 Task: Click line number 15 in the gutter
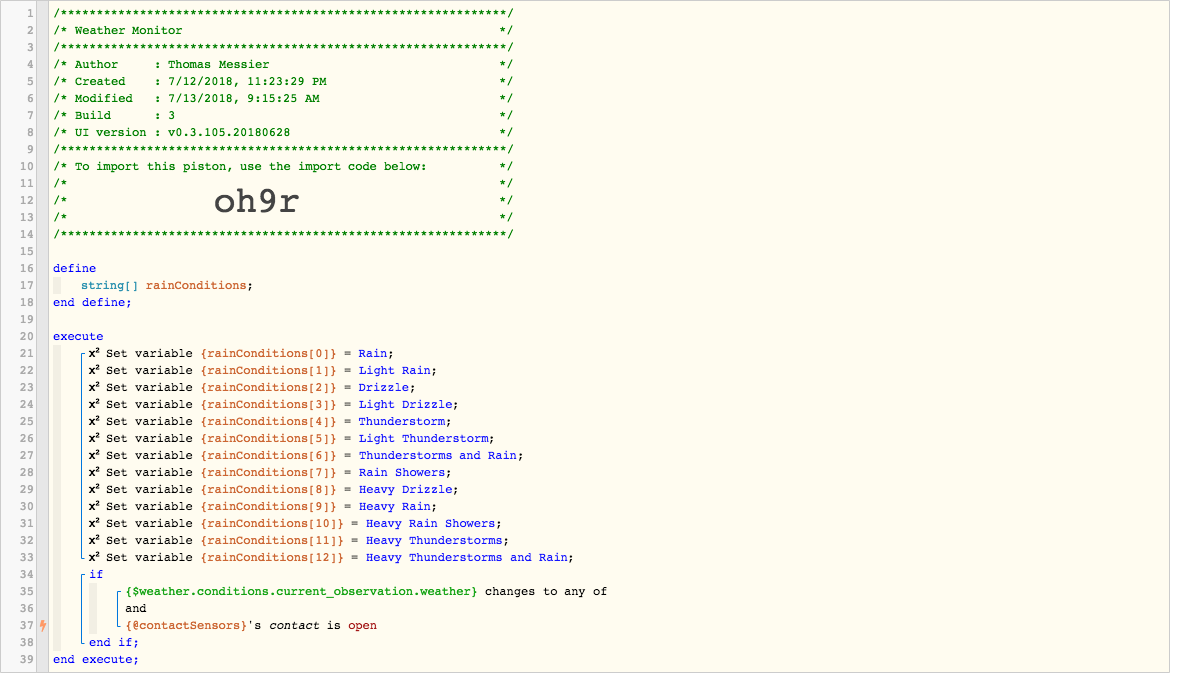coord(27,252)
